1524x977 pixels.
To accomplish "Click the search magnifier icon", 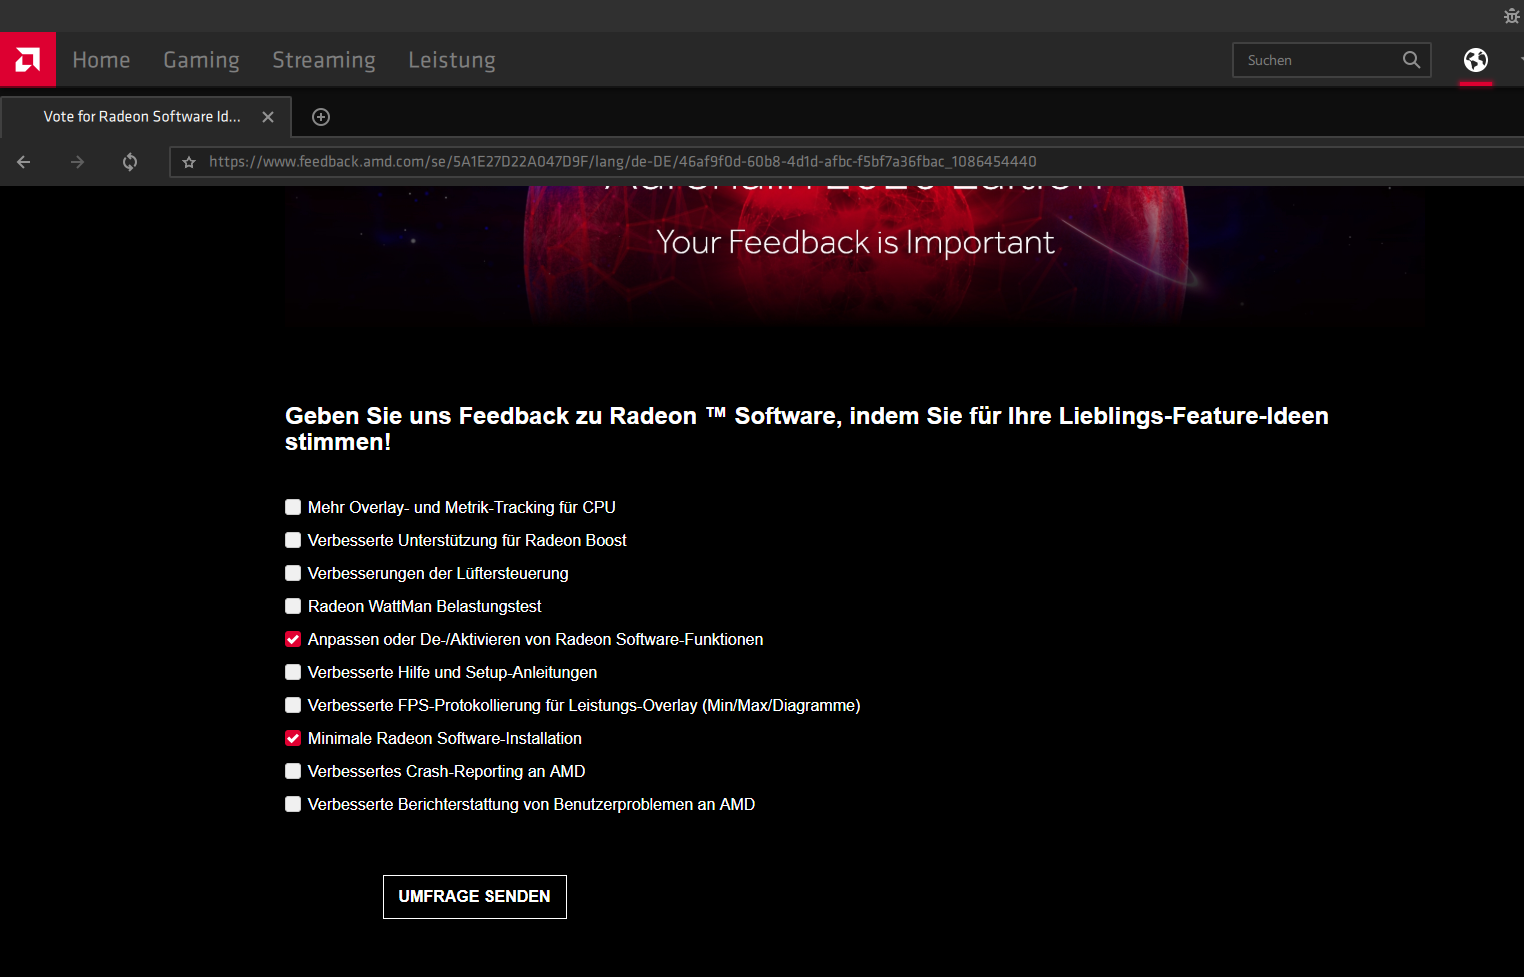I will pos(1411,60).
